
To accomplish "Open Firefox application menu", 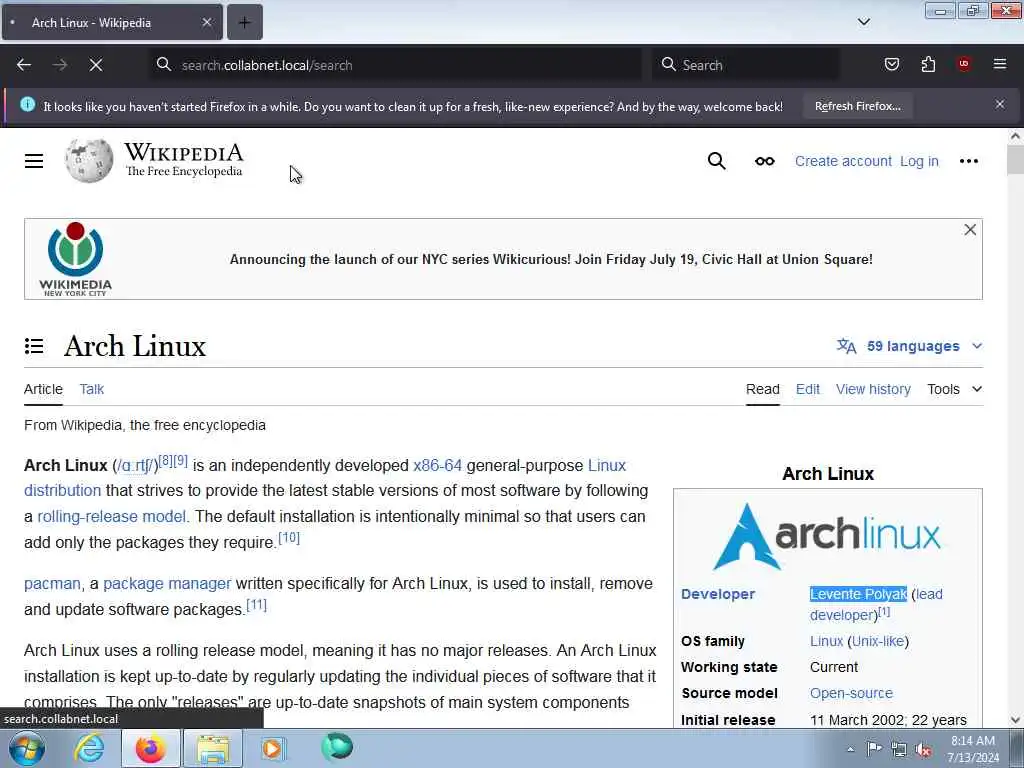I will 999,64.
